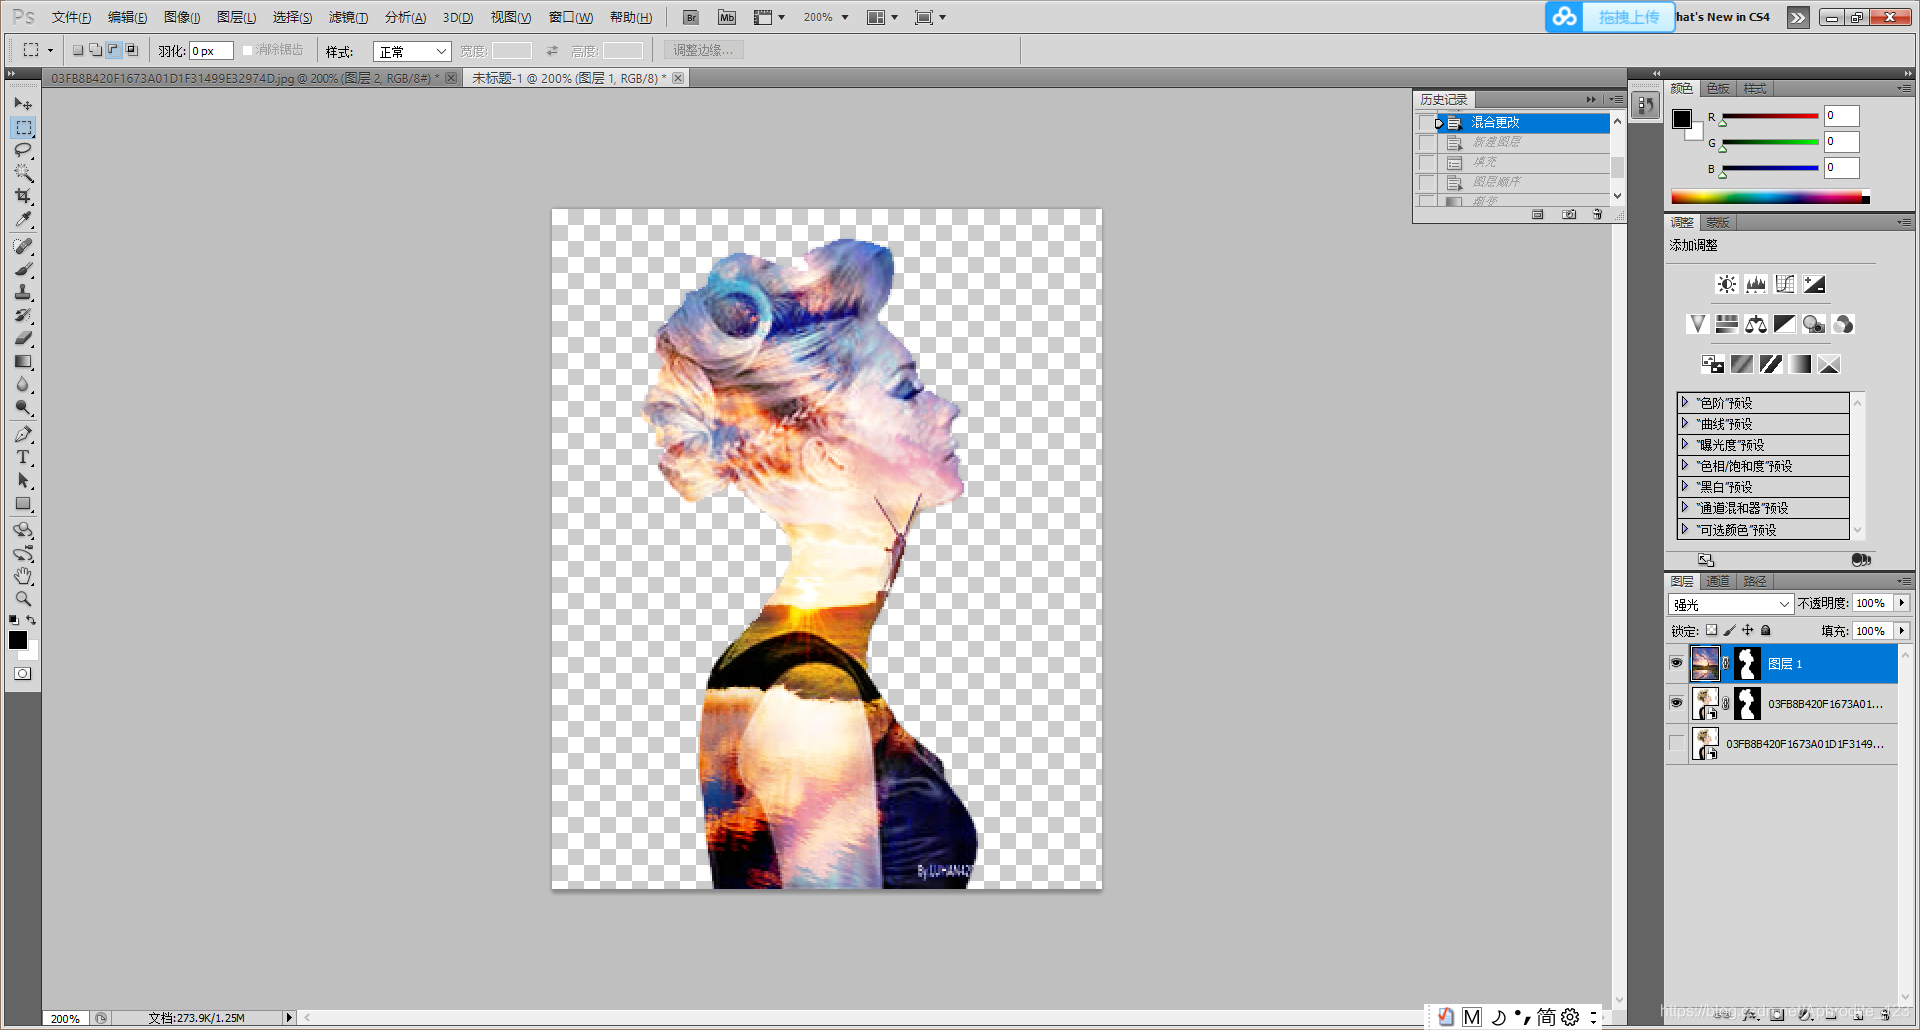
Task: Add a Color Balance adjustment
Action: [1755, 324]
